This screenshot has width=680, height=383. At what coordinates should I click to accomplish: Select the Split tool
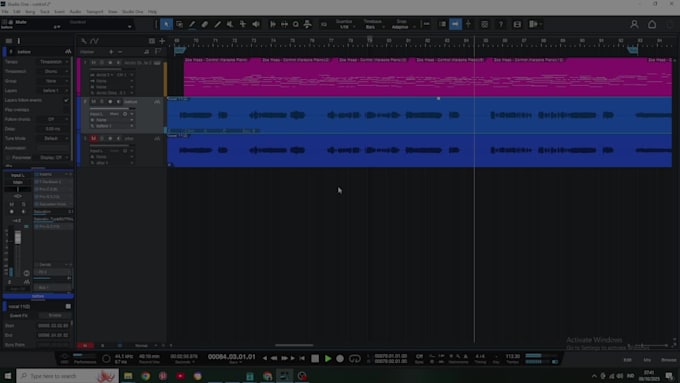point(217,24)
